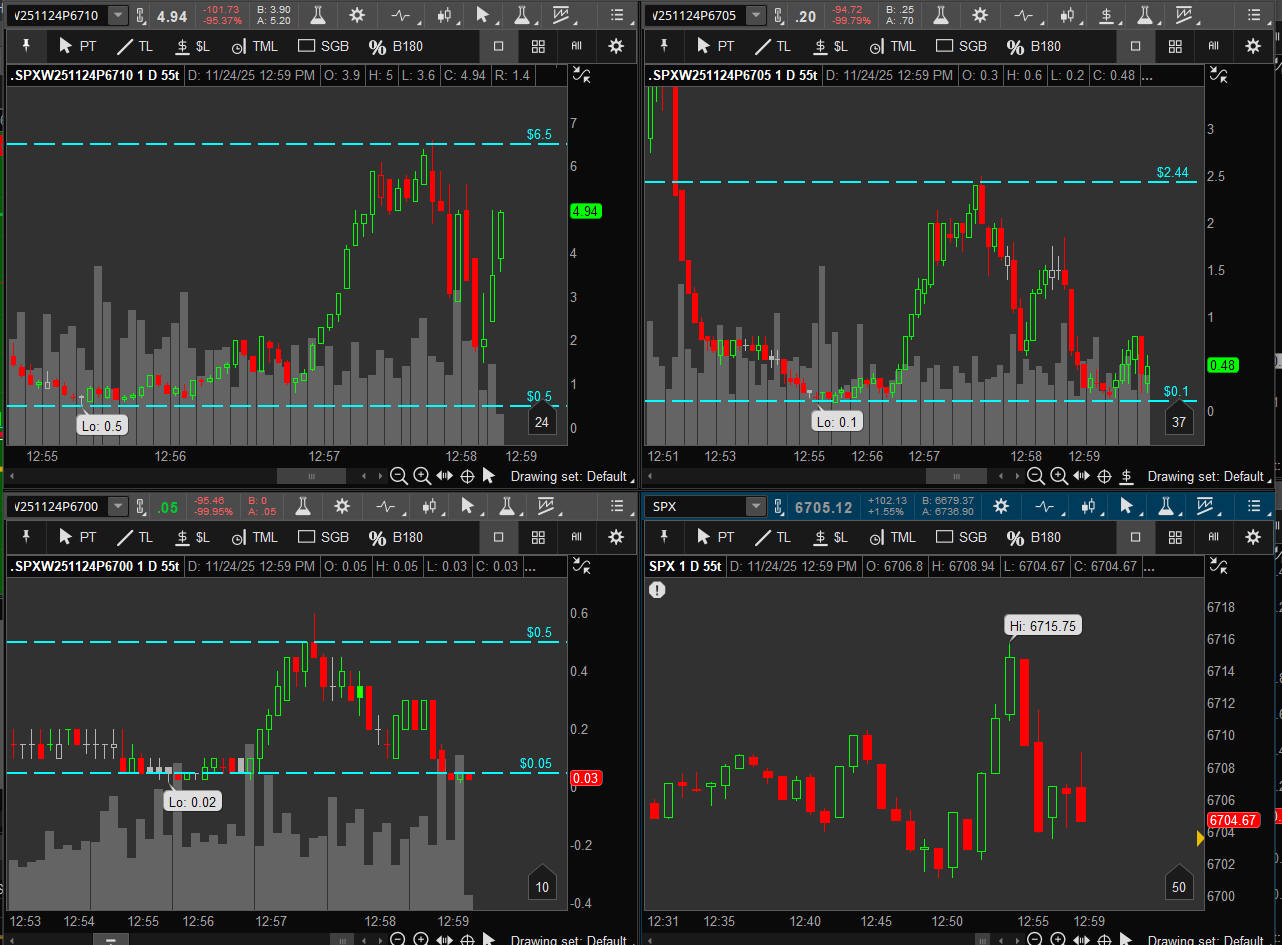
Task: Switch to the four-square grid view in P6705 toolbar
Action: pyautogui.click(x=1175, y=46)
